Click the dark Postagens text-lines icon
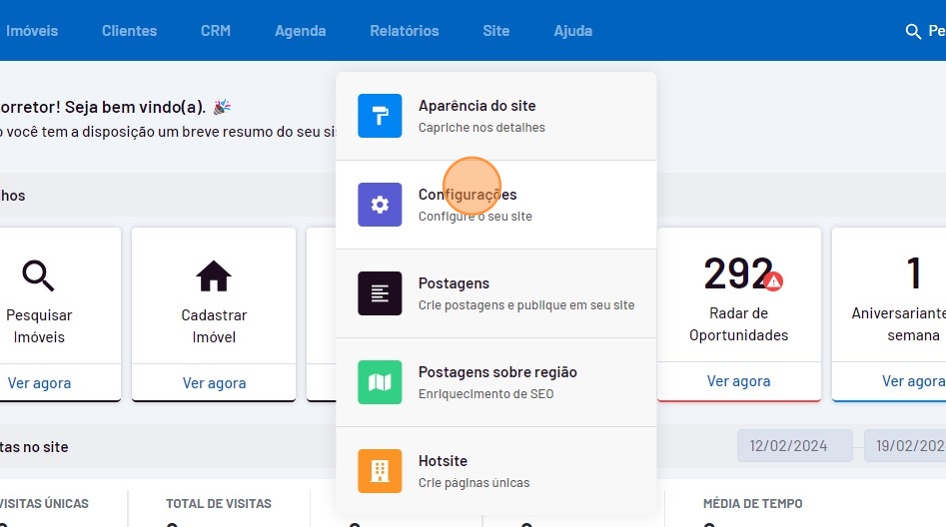Screen dimensions: 946x527 (x=379, y=294)
